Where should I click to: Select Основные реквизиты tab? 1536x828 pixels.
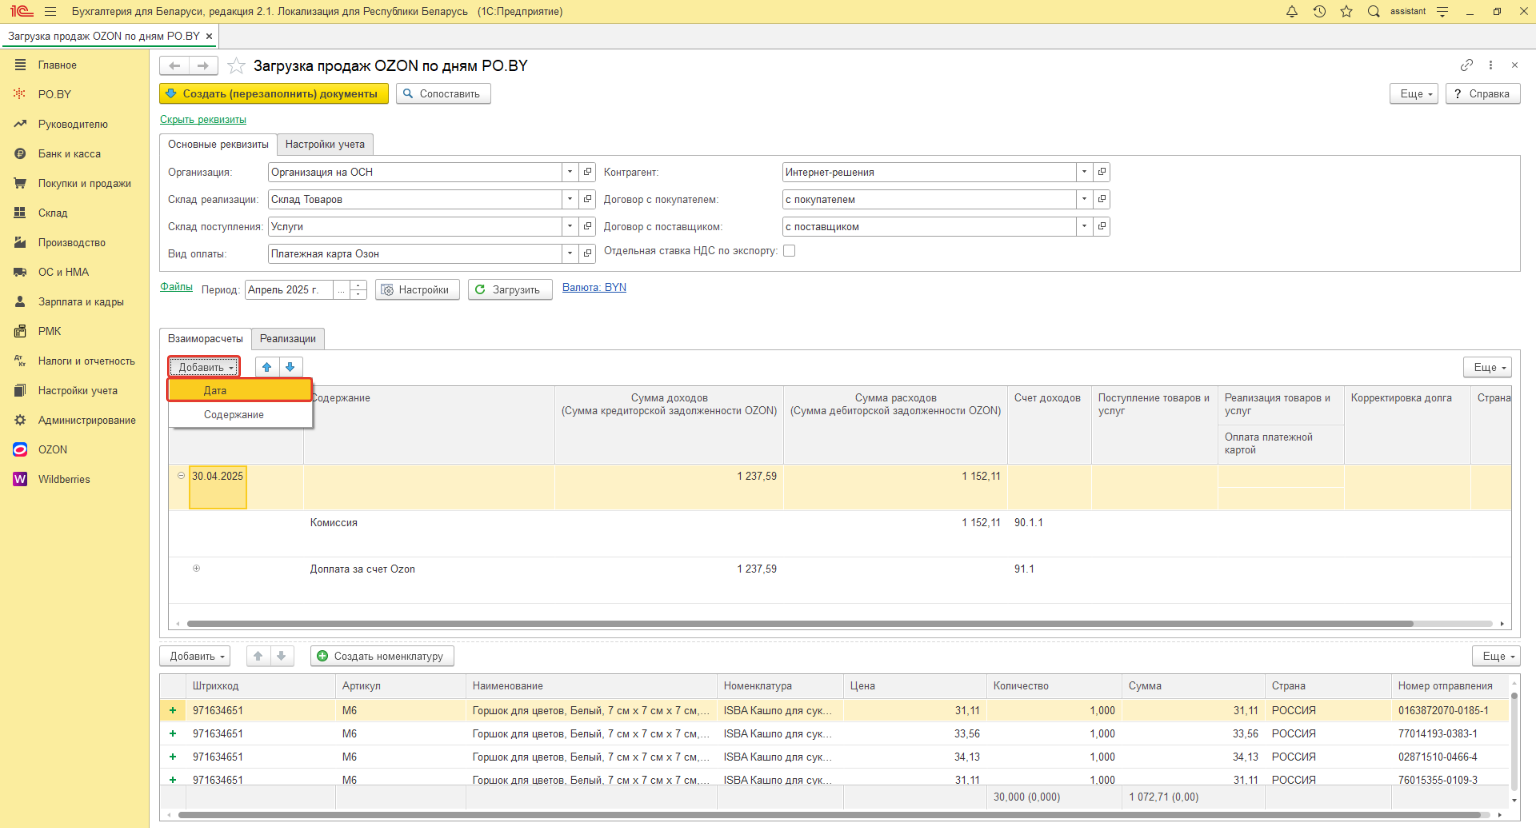tap(218, 144)
